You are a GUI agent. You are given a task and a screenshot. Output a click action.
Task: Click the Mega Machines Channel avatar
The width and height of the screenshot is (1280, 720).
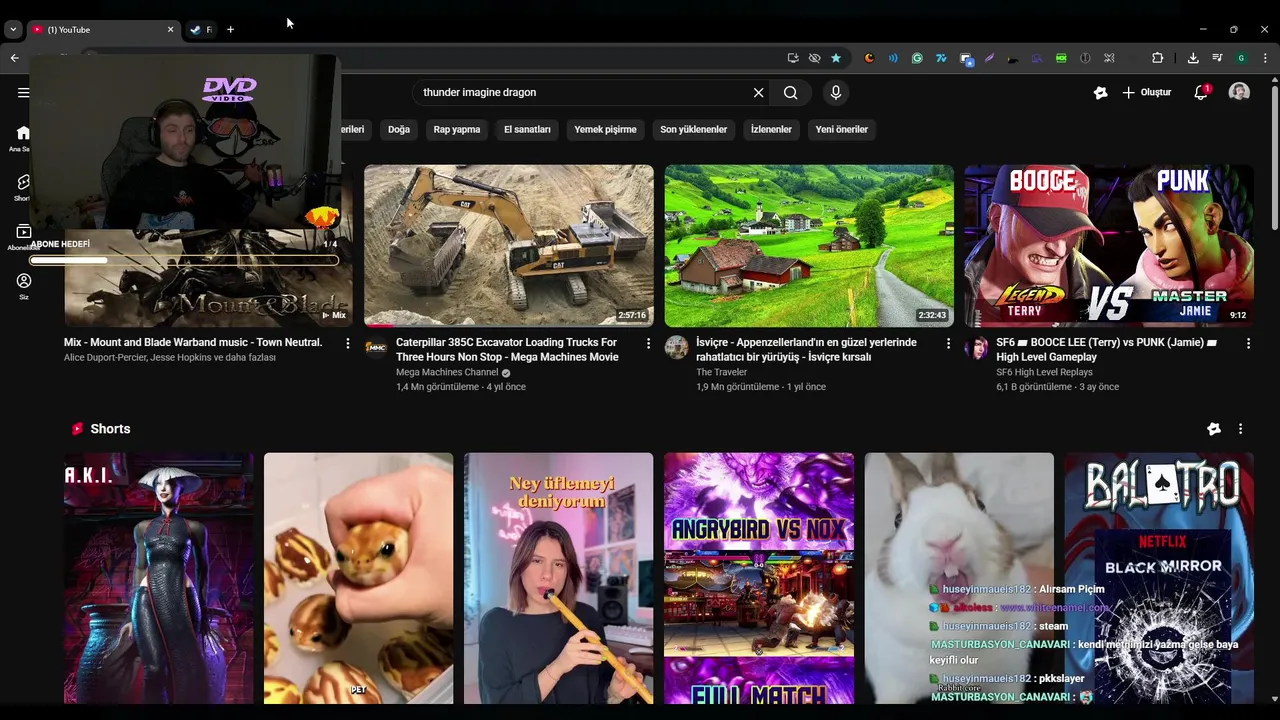click(x=376, y=347)
